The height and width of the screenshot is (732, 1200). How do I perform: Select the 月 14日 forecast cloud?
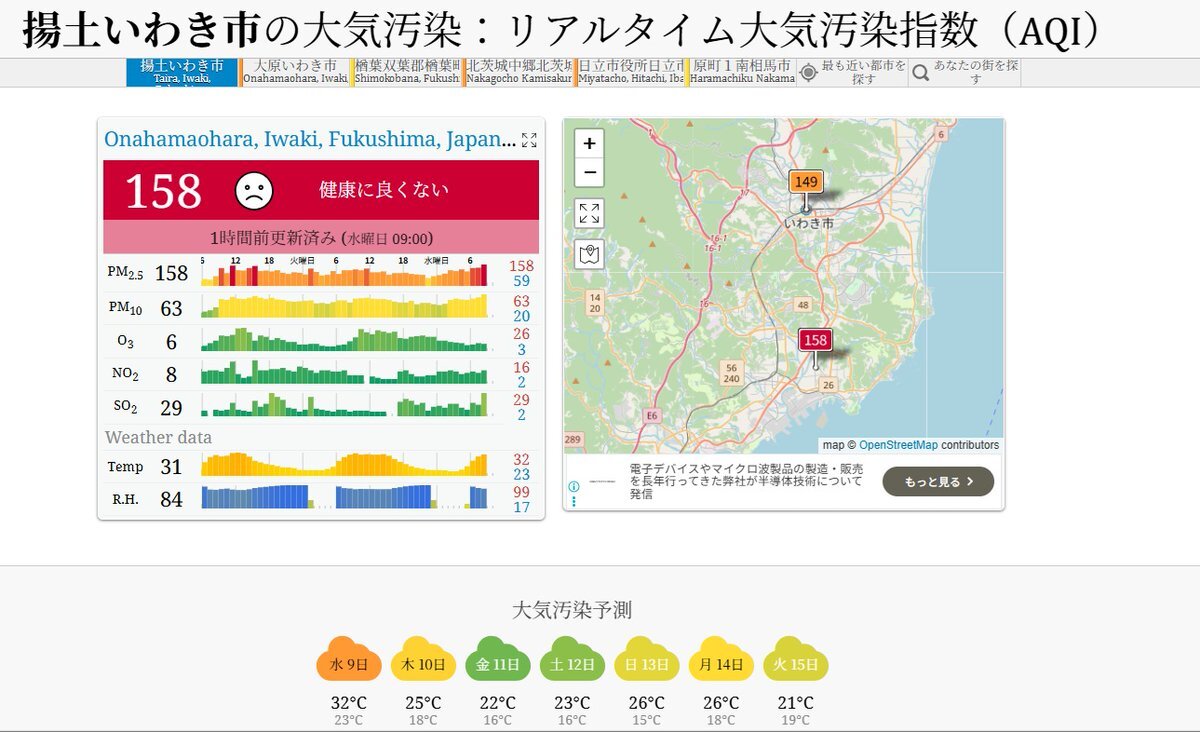721,661
